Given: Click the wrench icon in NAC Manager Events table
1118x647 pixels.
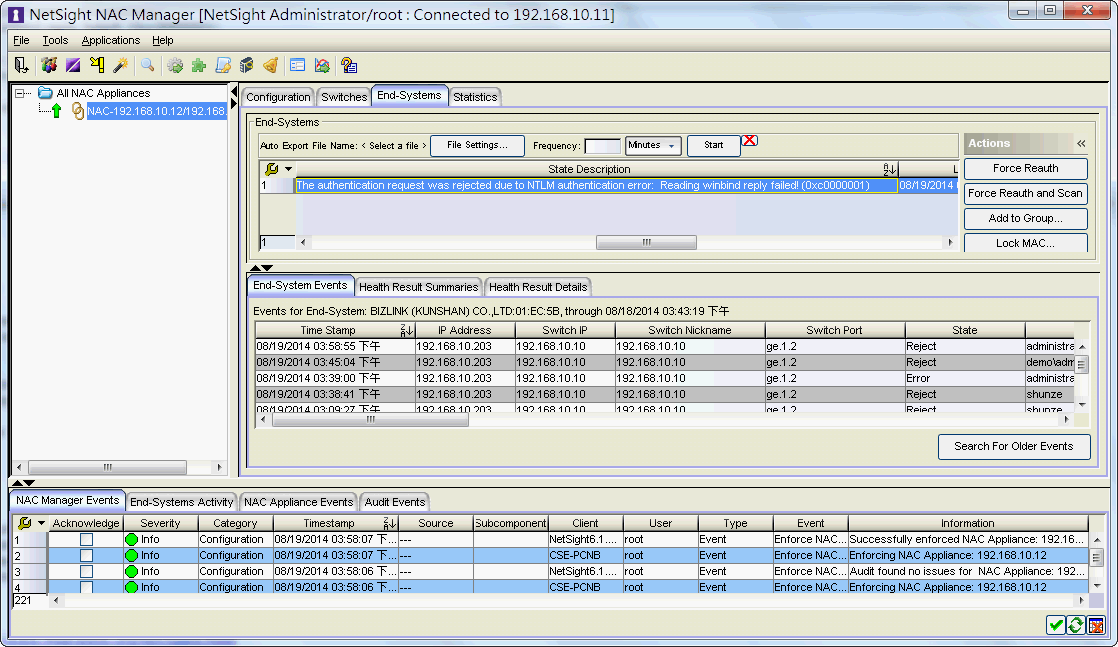Looking at the screenshot, I should (x=24, y=523).
